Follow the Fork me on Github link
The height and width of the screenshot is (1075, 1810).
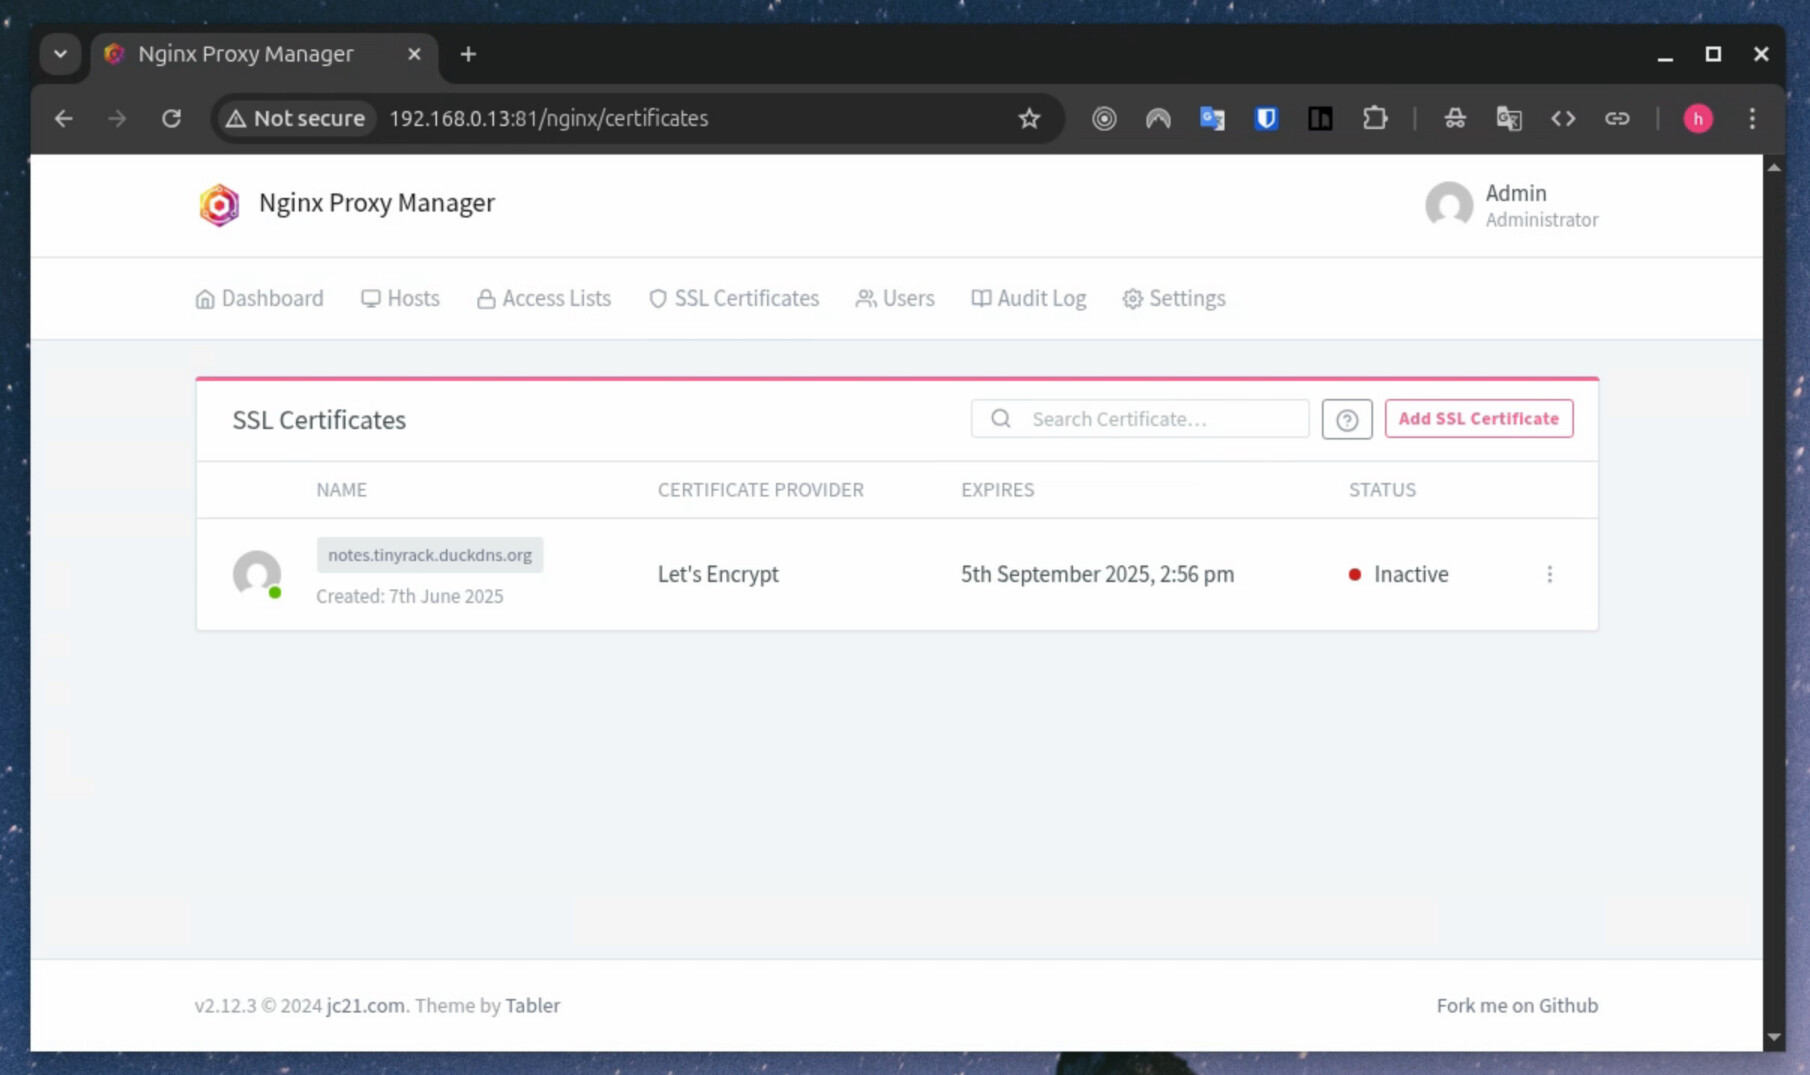click(x=1517, y=1005)
